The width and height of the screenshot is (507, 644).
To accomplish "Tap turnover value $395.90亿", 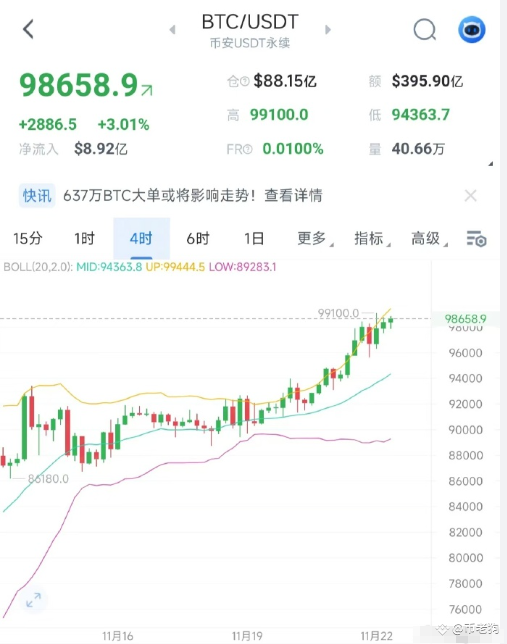I will point(427,81).
